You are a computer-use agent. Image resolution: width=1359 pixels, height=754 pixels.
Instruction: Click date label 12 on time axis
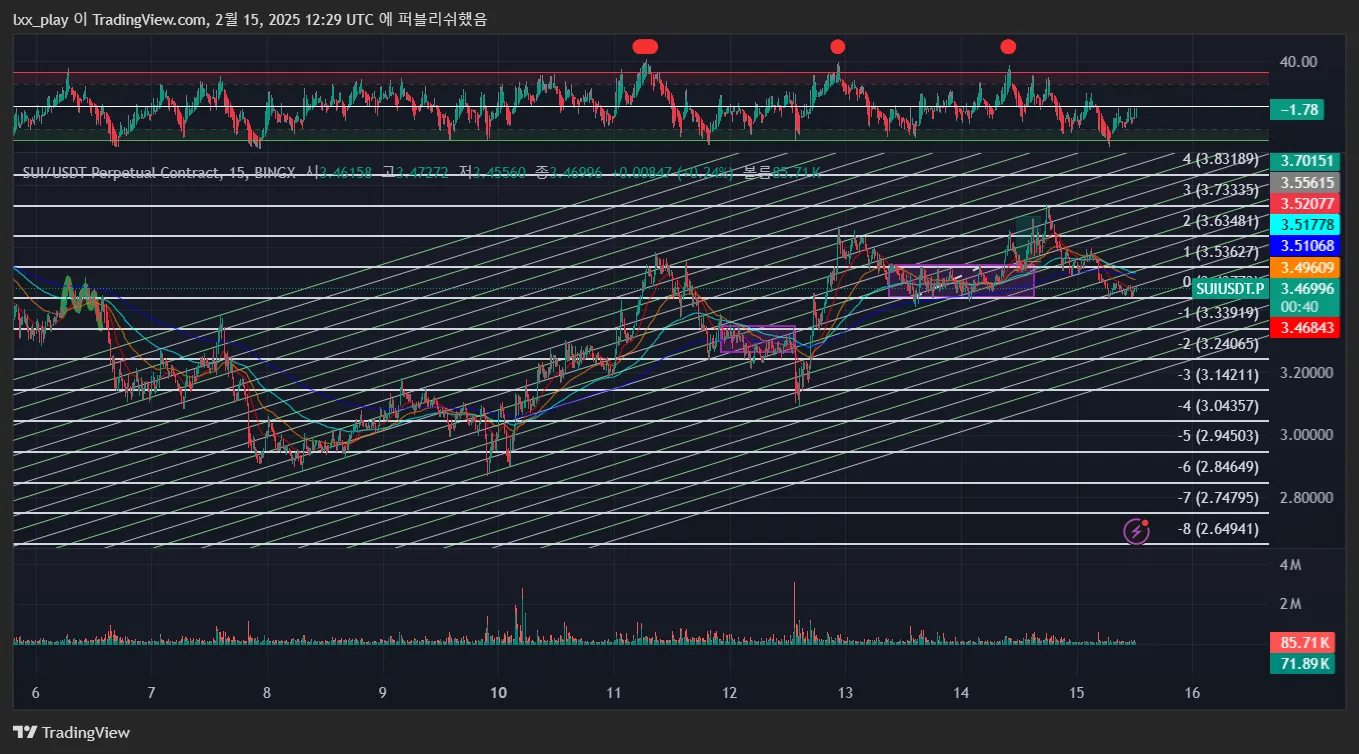coord(730,693)
